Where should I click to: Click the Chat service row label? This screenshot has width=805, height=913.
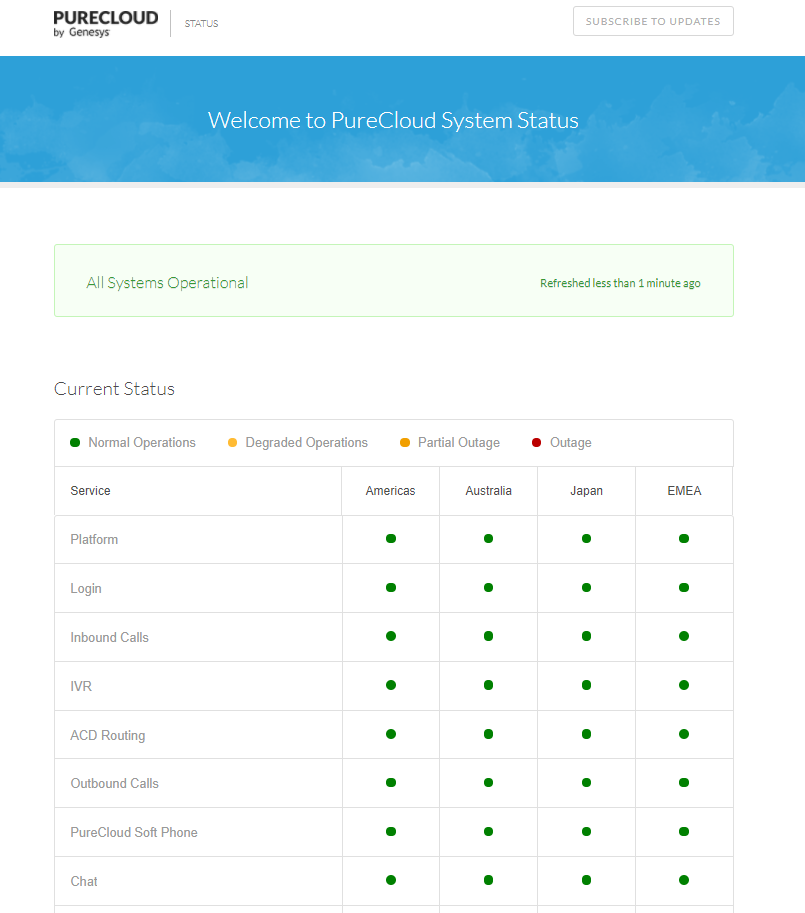(84, 882)
